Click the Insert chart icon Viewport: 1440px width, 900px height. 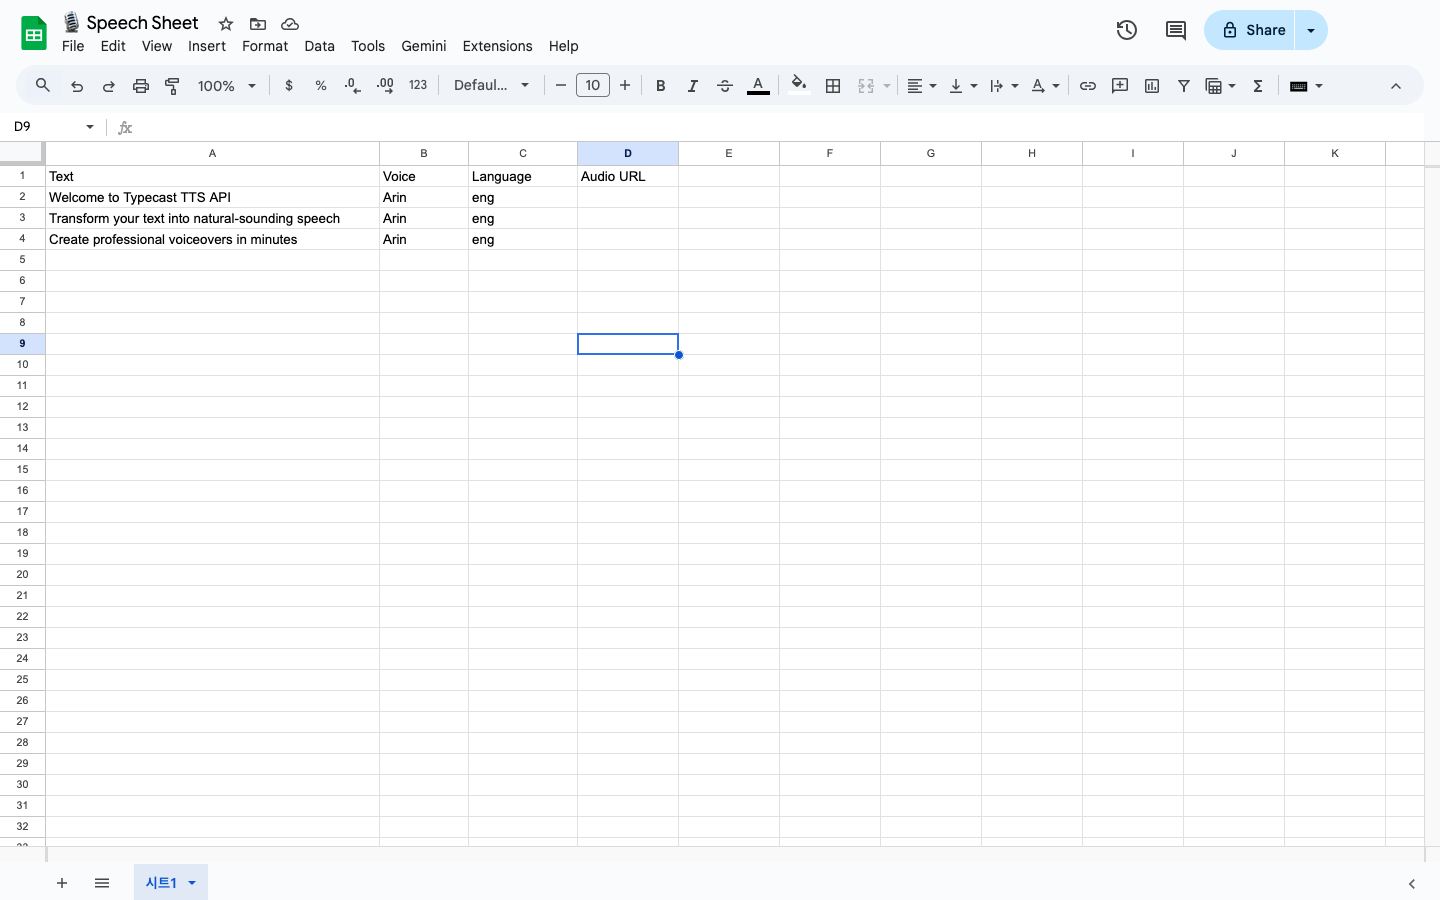coord(1151,85)
